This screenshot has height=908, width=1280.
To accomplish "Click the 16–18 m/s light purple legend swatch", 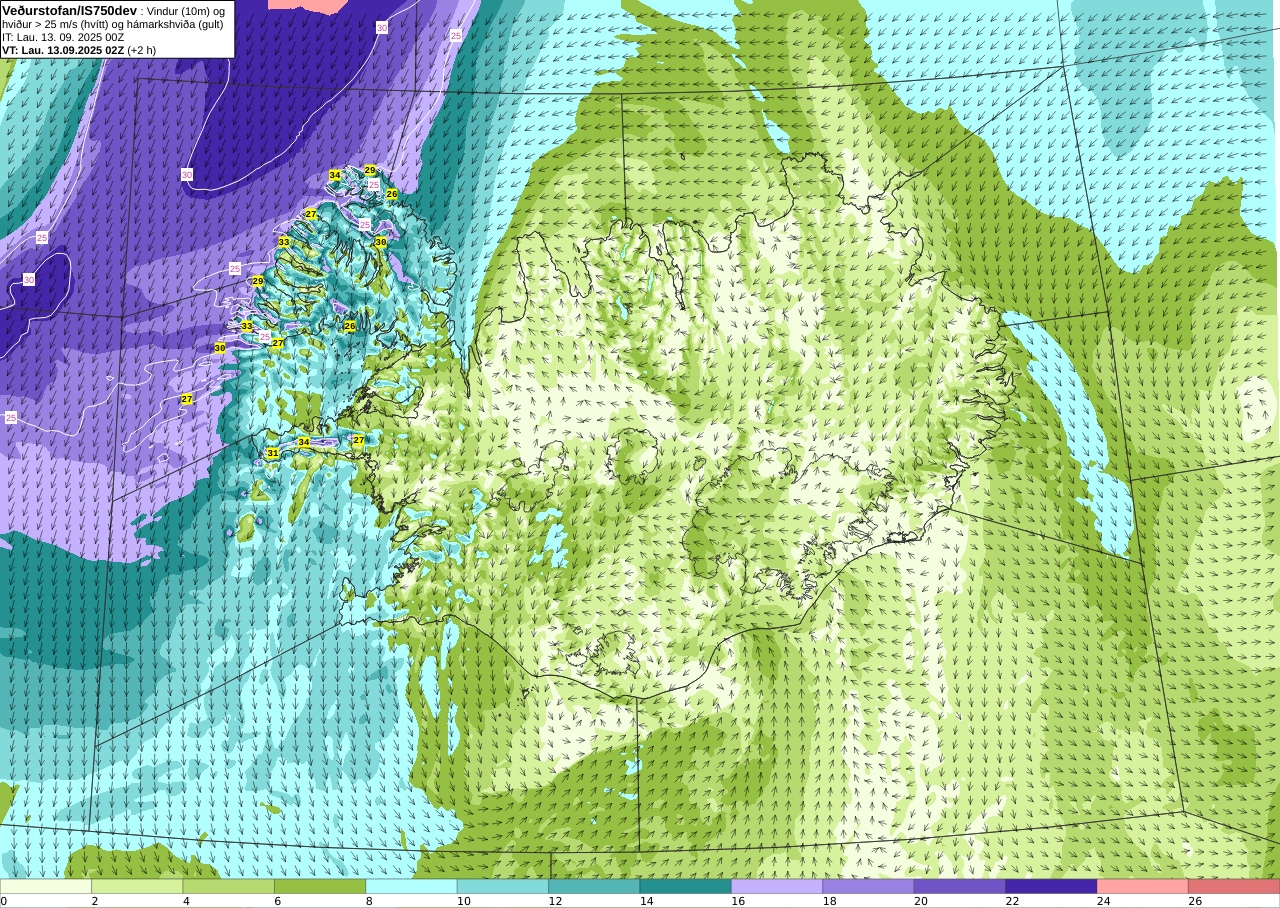I will click(x=777, y=886).
